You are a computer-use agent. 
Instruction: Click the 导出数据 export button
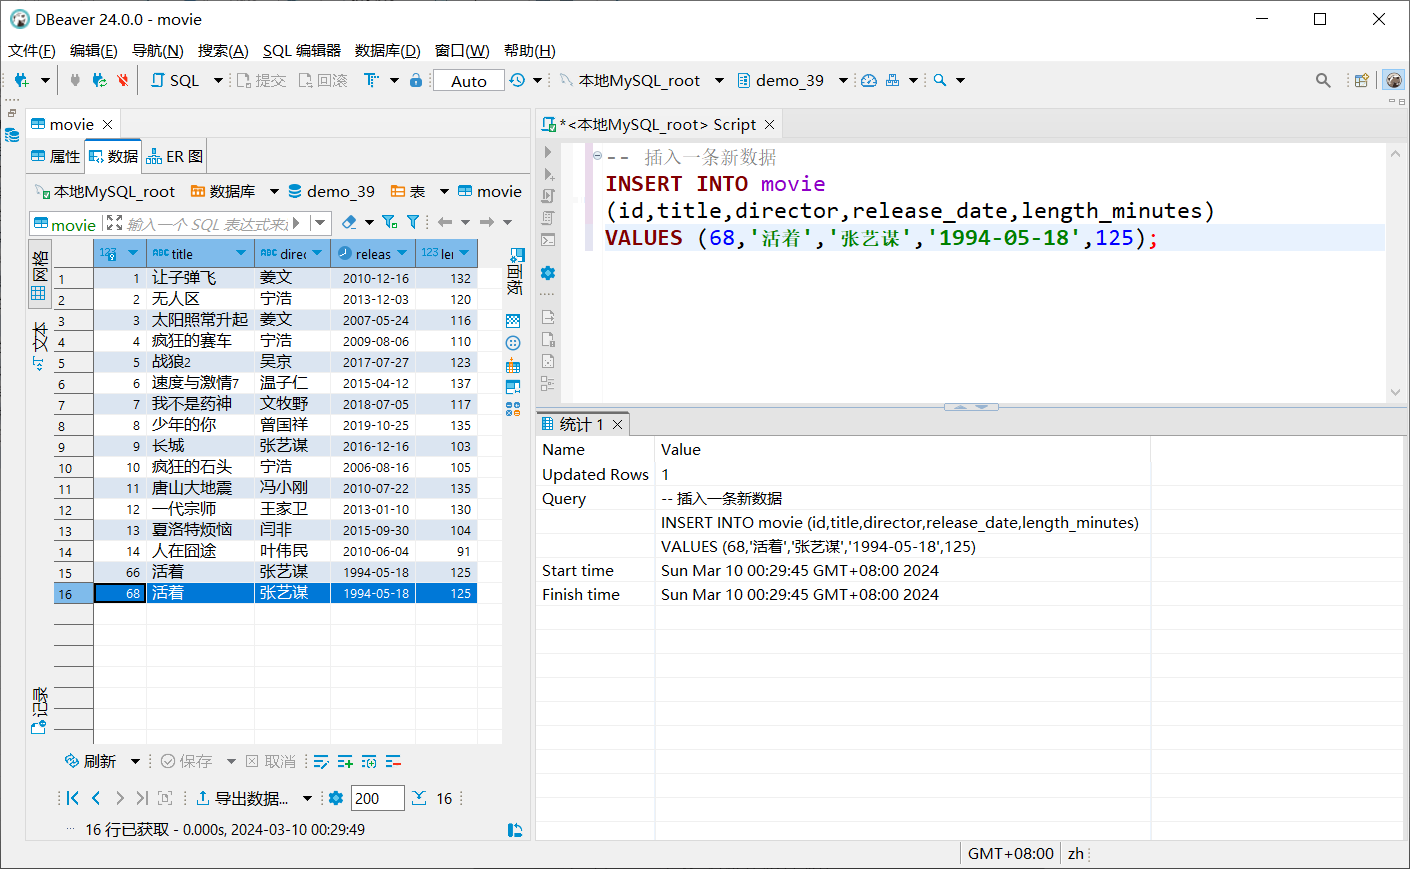pyautogui.click(x=243, y=798)
